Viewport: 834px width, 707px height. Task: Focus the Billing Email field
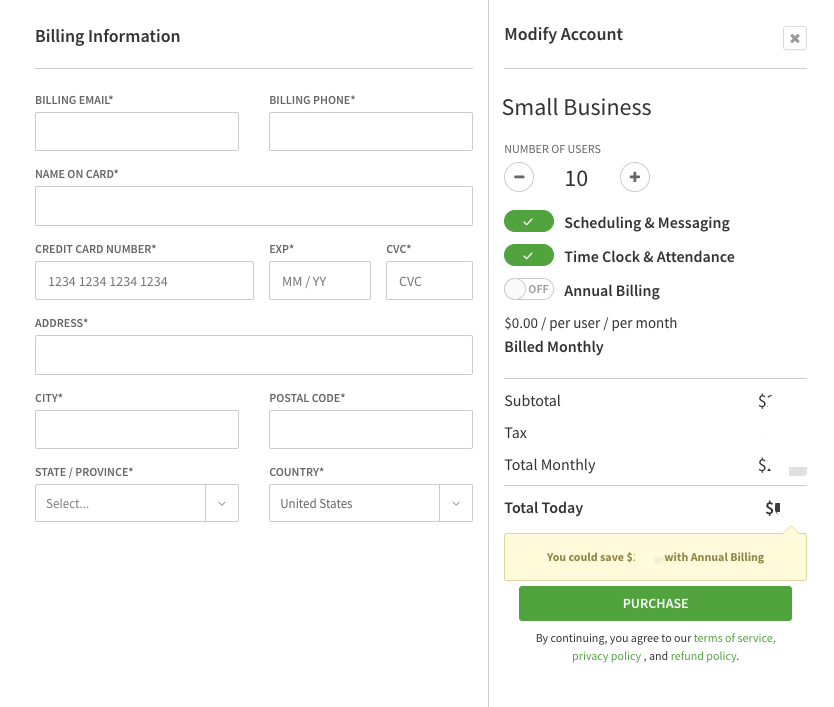[136, 131]
